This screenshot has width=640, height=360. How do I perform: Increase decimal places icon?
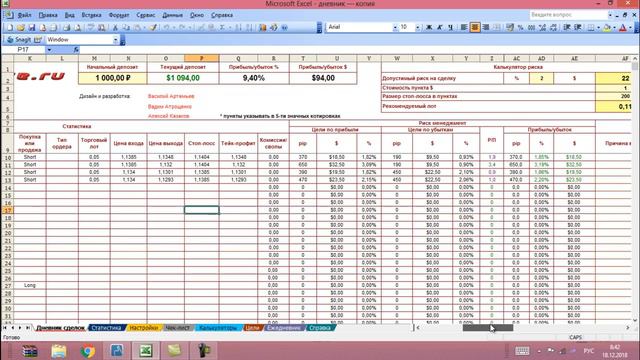(542, 27)
